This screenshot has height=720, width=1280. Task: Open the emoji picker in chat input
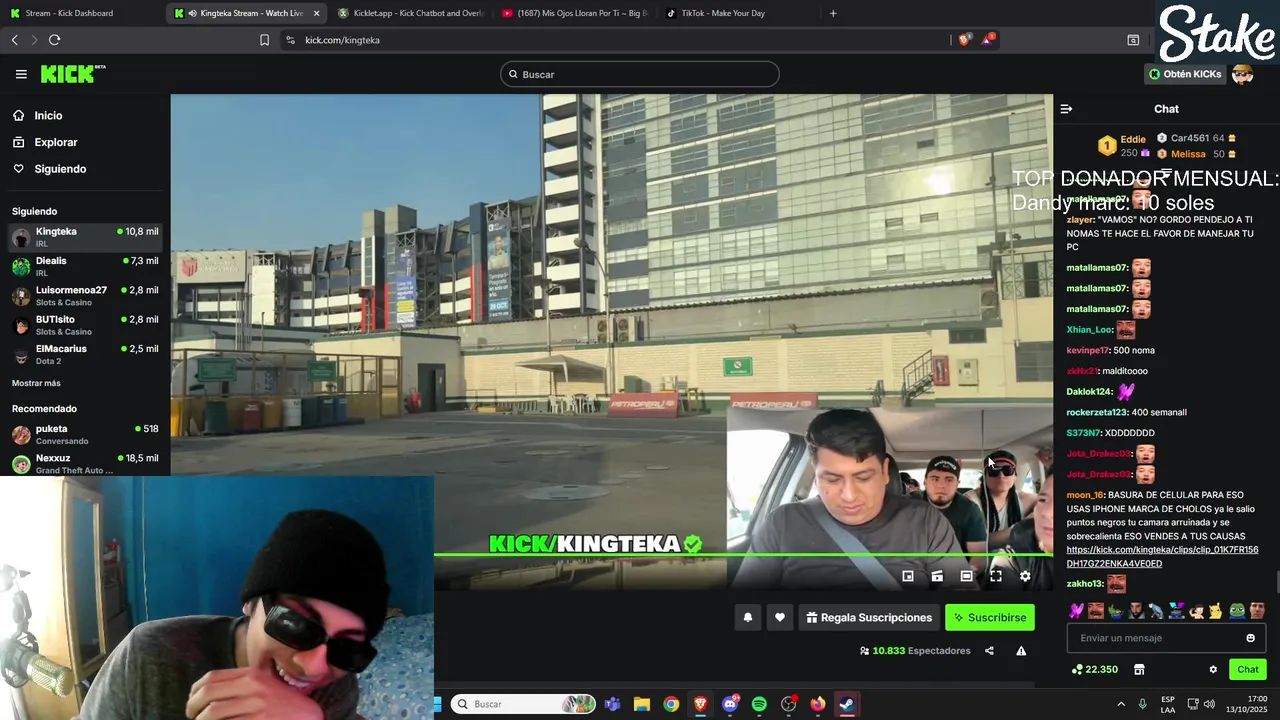pos(1250,638)
